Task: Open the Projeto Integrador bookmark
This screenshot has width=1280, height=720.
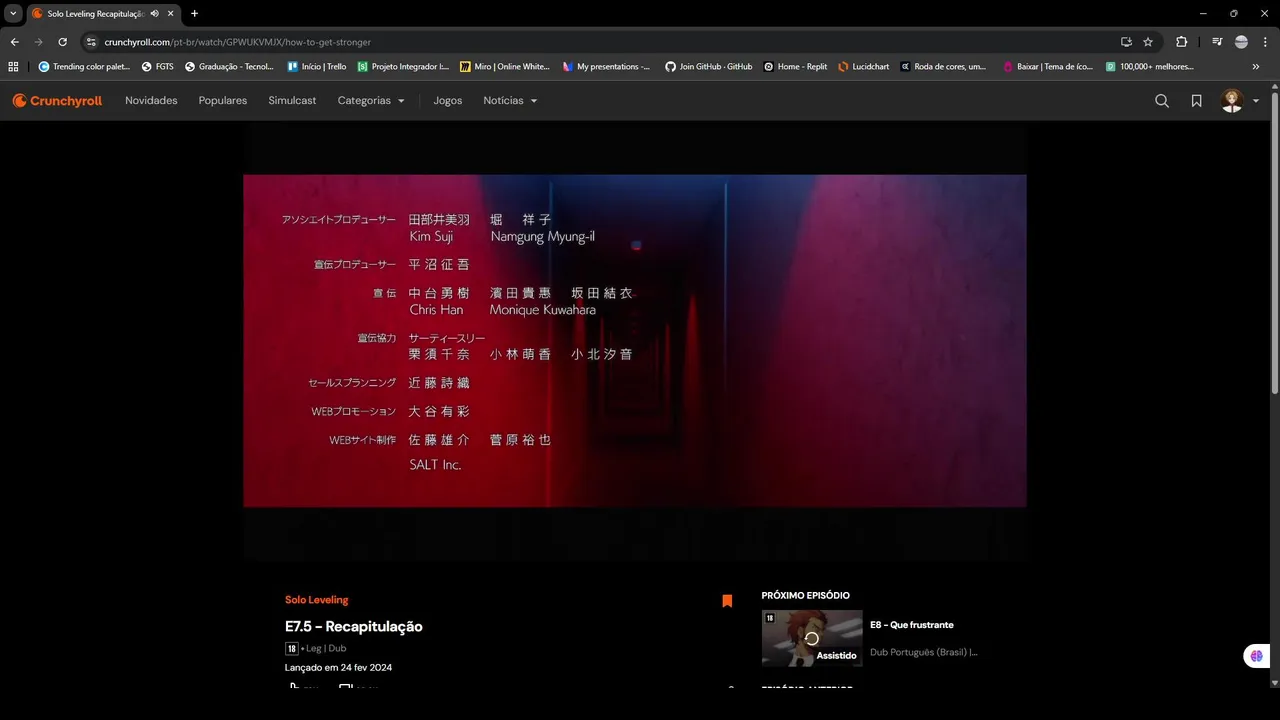Action: pos(403,67)
